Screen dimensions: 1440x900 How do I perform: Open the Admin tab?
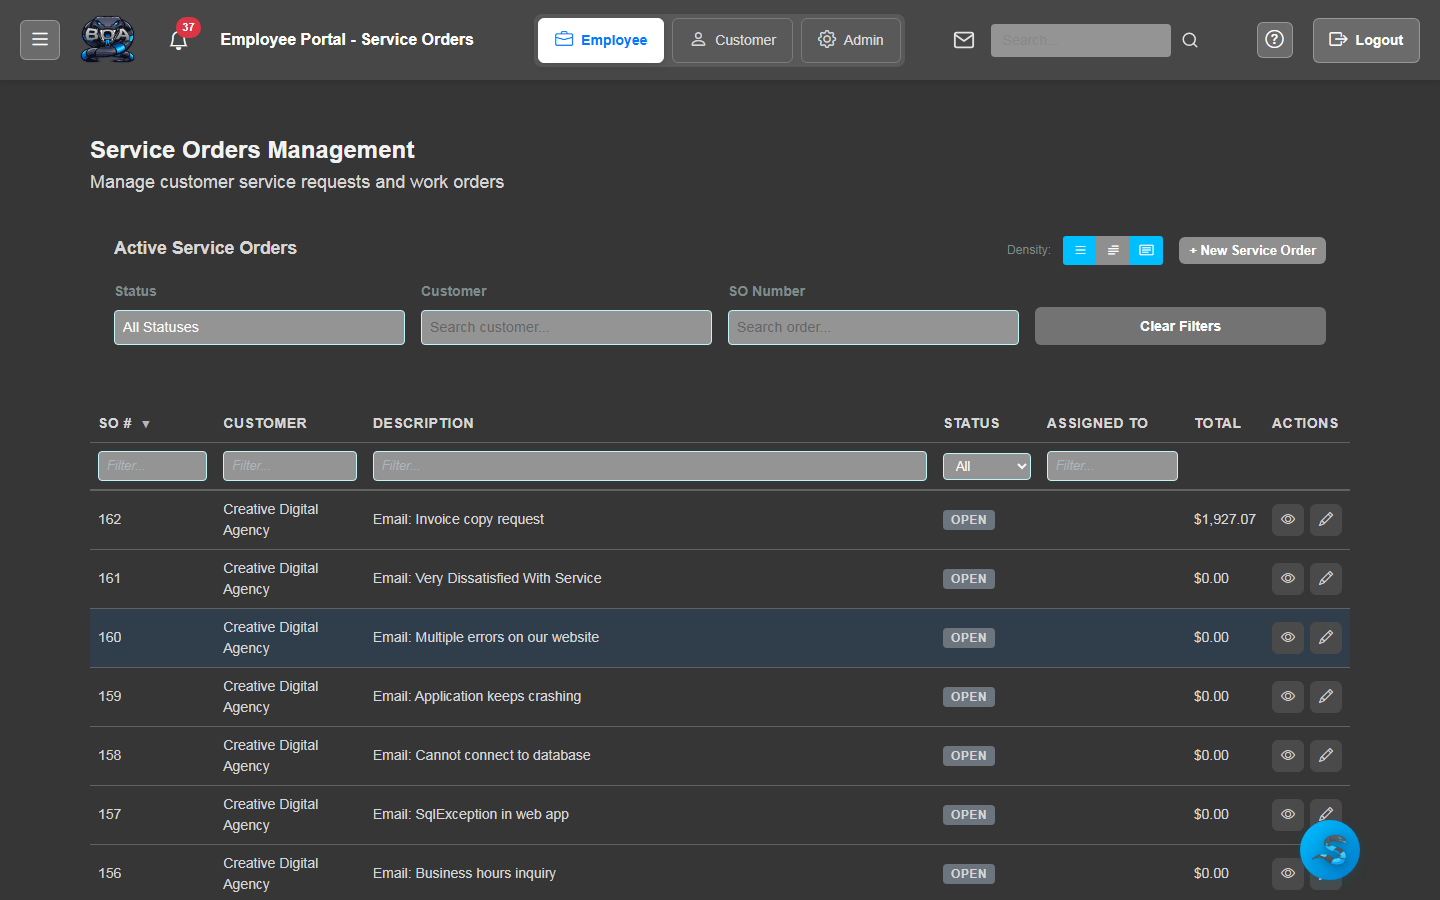point(851,40)
